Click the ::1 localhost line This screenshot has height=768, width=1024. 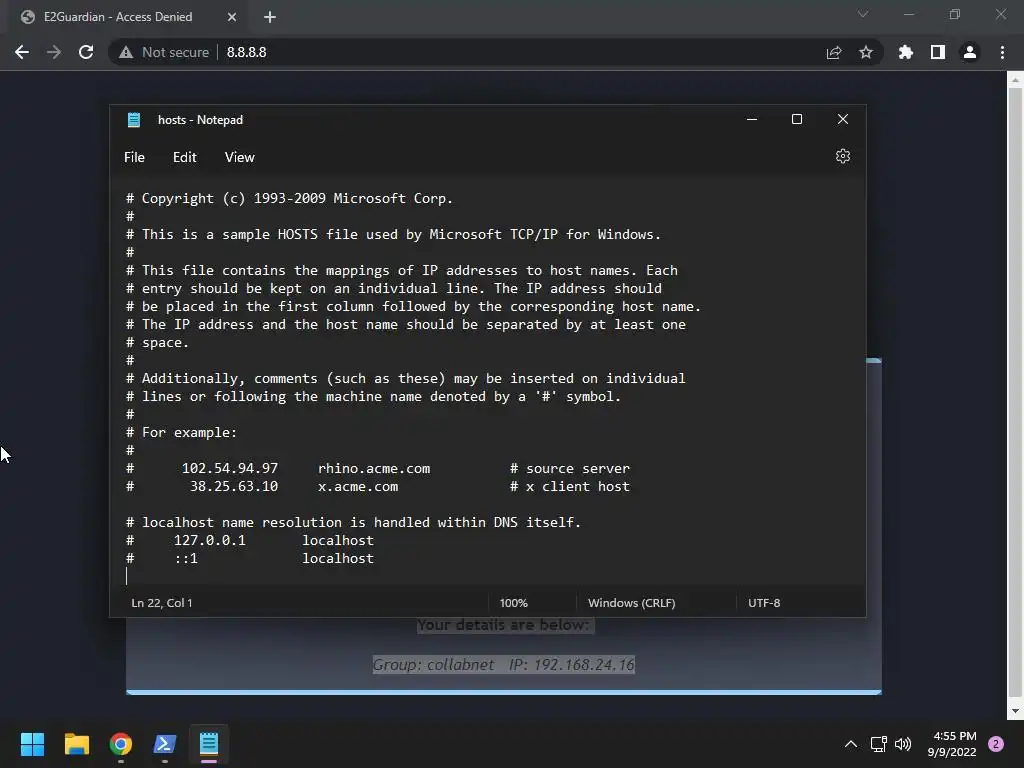click(x=250, y=558)
